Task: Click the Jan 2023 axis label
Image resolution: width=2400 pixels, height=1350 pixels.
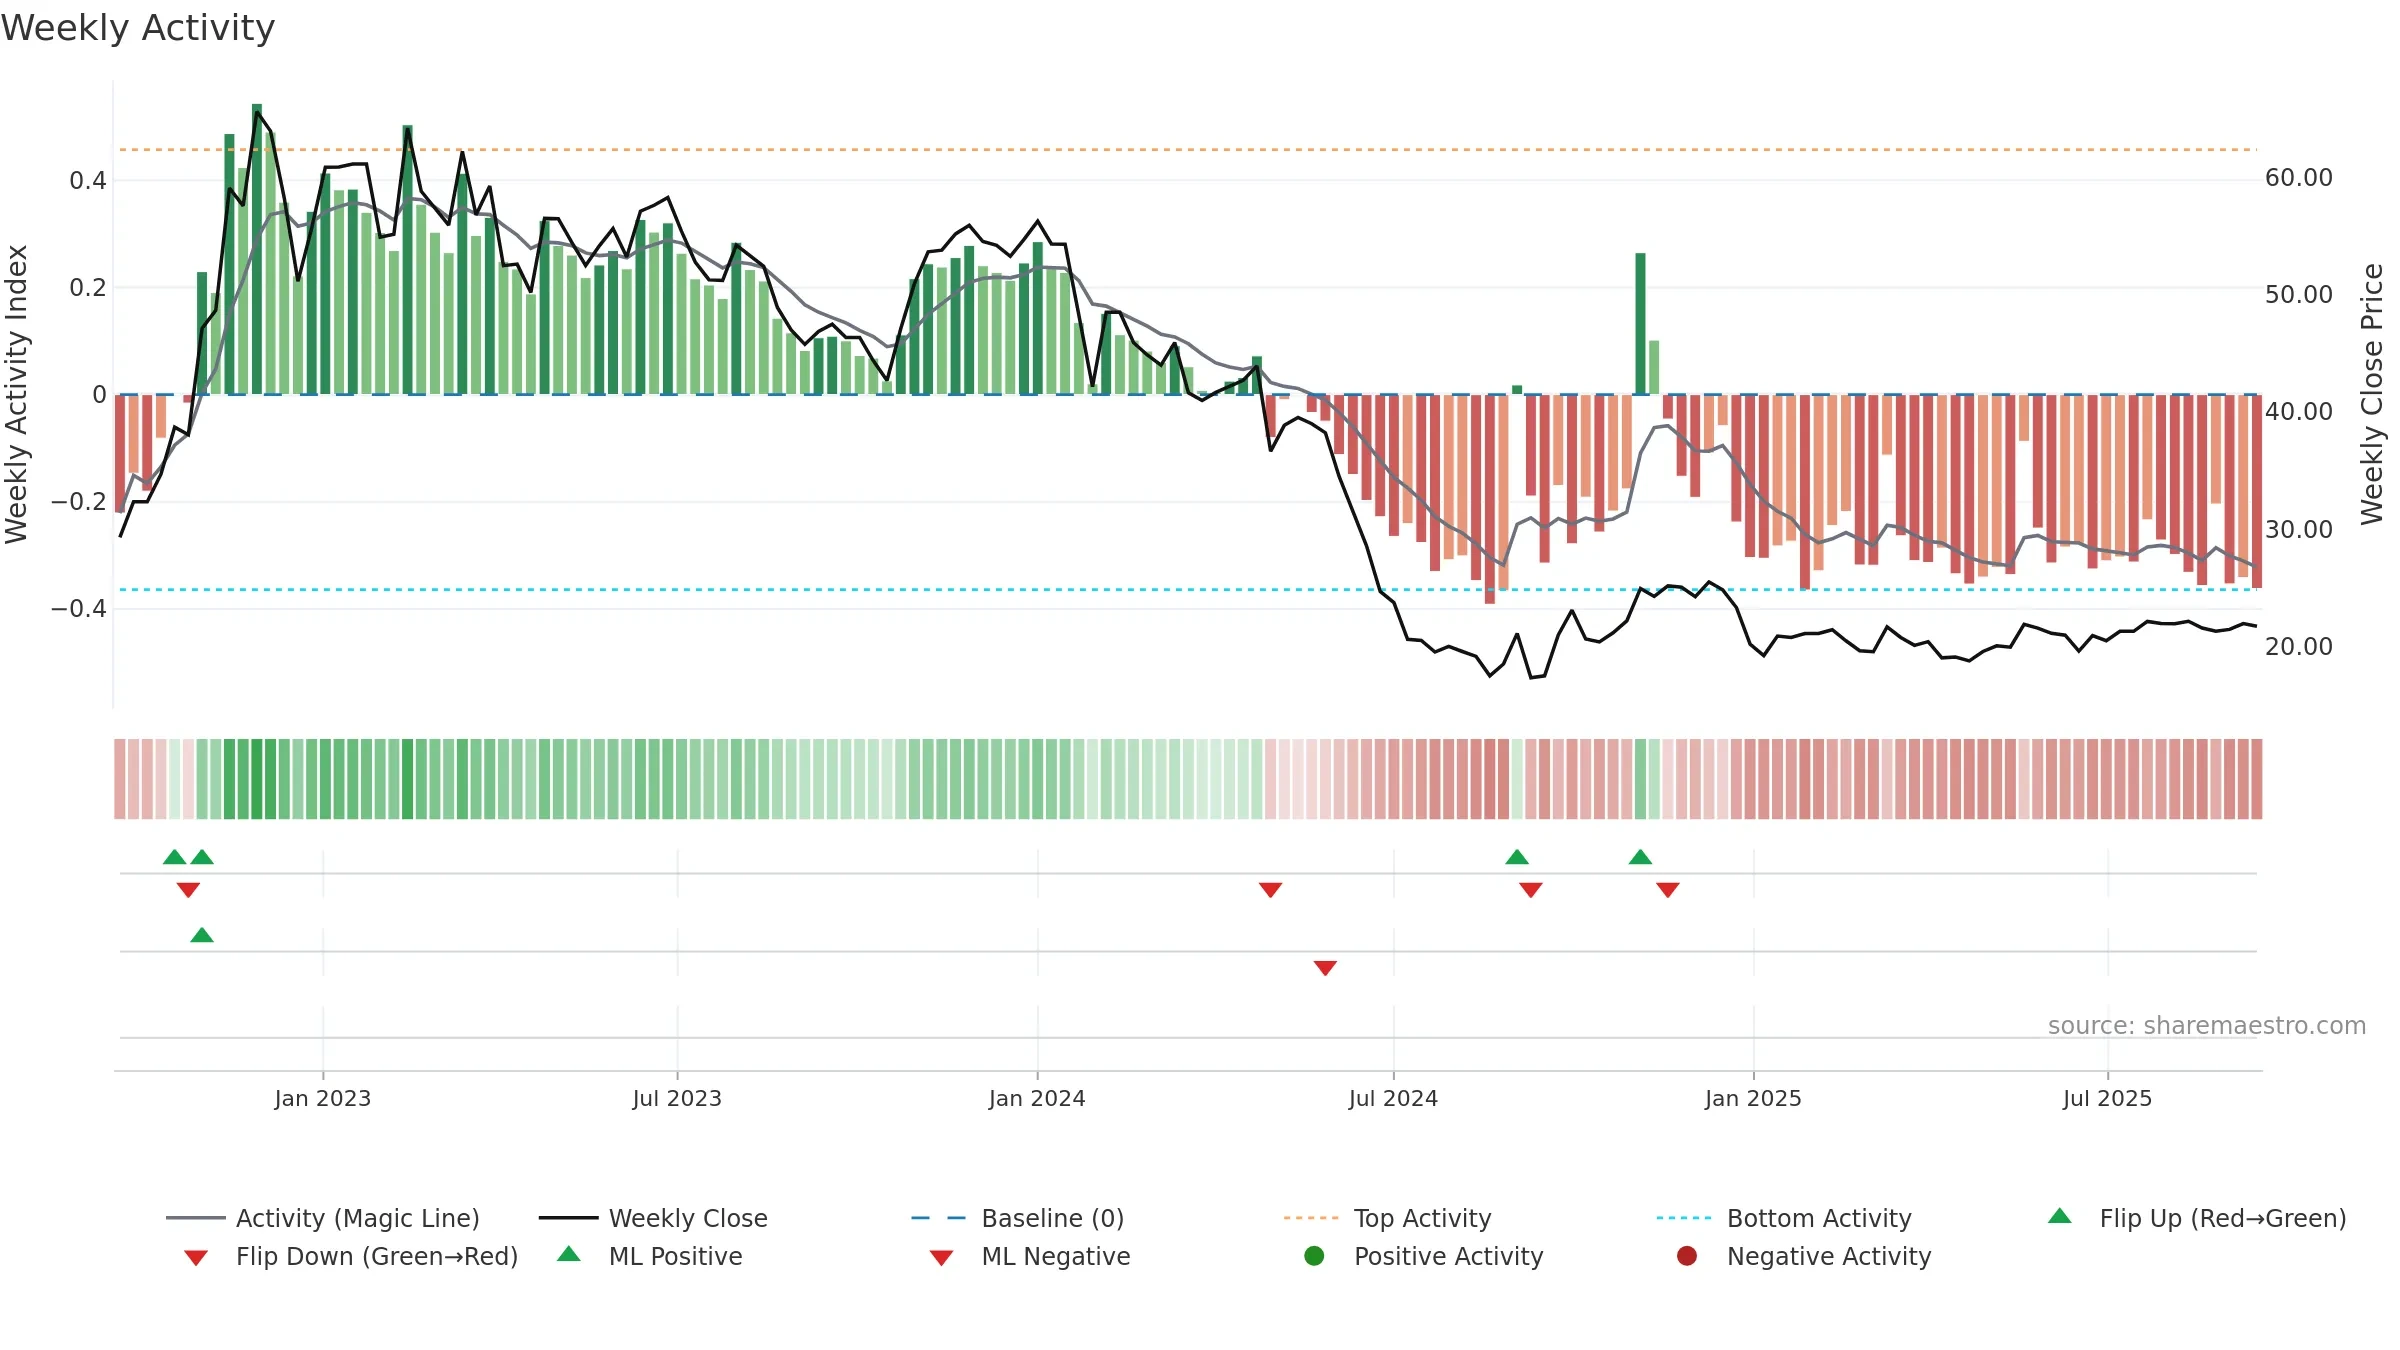Action: coord(323,1098)
